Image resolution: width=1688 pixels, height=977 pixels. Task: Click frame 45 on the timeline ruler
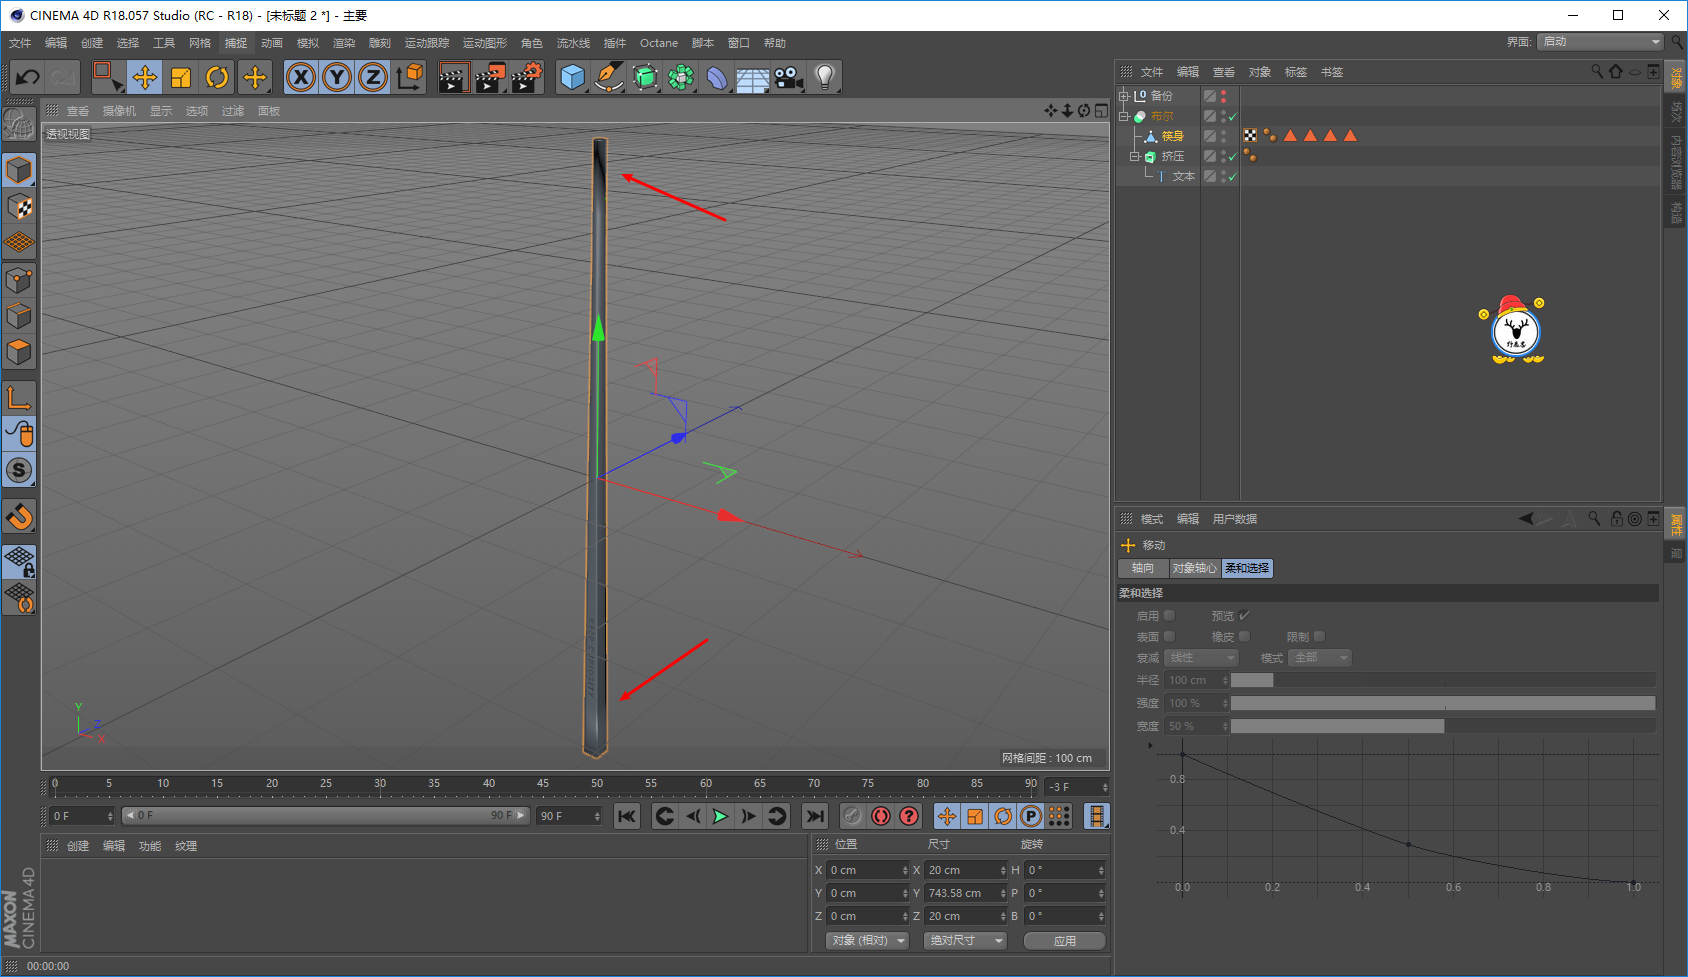(543, 784)
